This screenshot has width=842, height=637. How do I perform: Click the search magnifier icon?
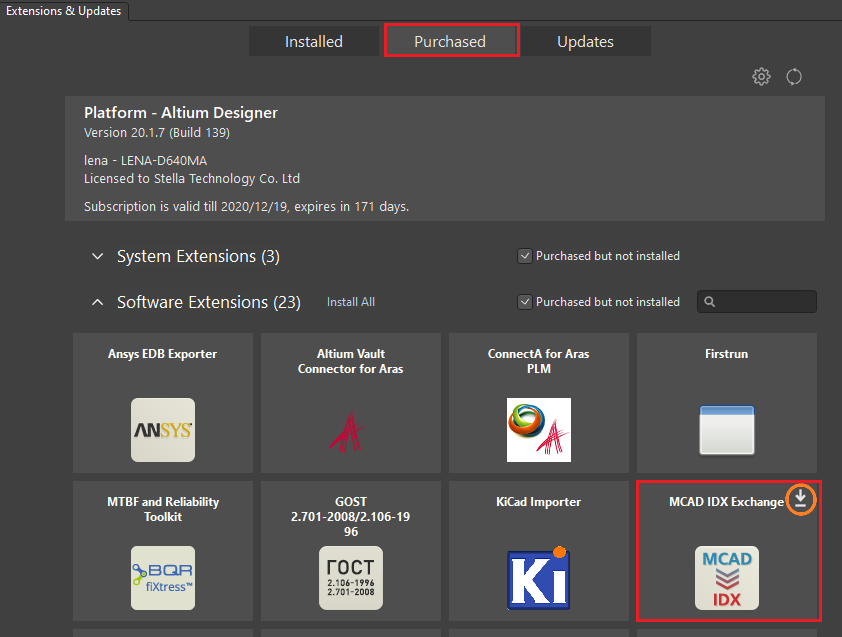pyautogui.click(x=709, y=302)
